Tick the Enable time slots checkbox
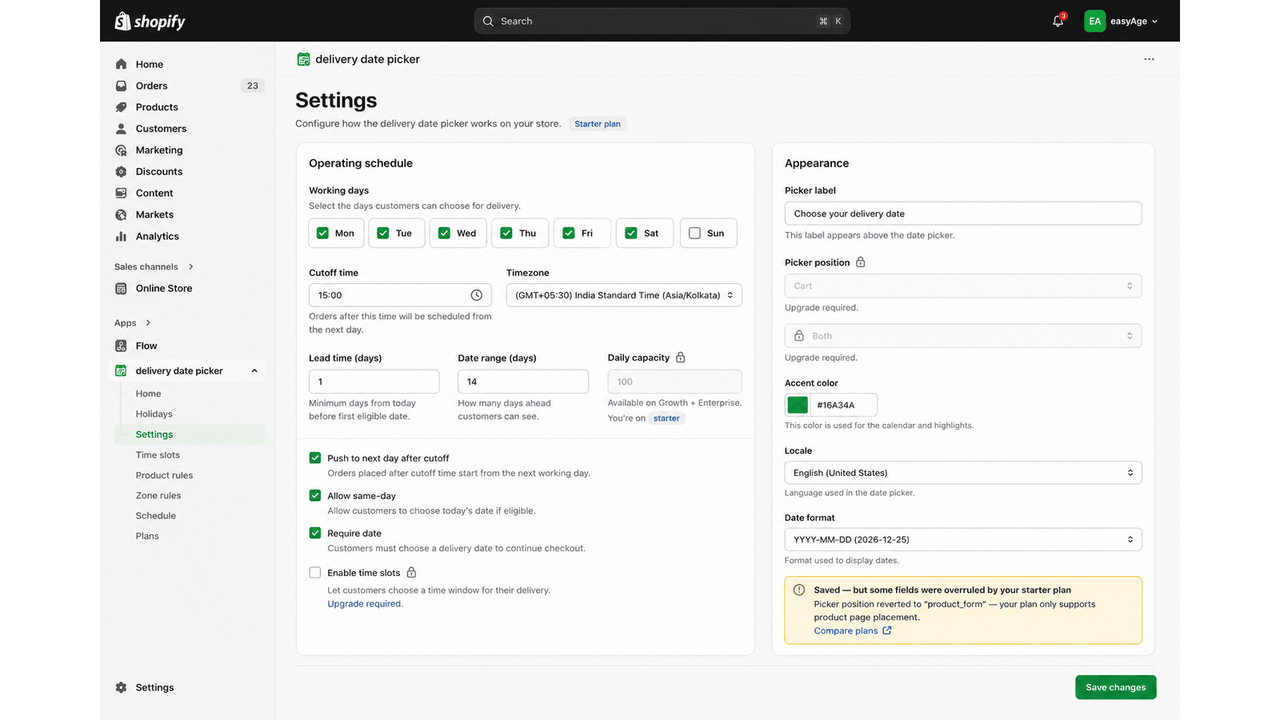The height and width of the screenshot is (720, 1280). [315, 573]
